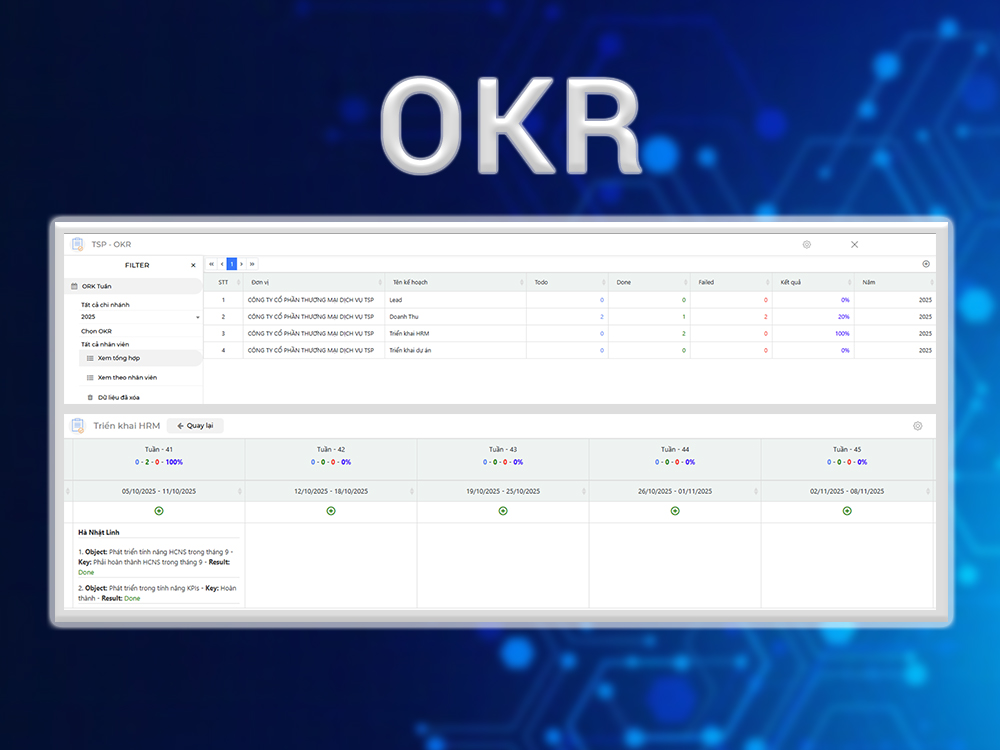Click the add record icon above the Năm column

926,263
